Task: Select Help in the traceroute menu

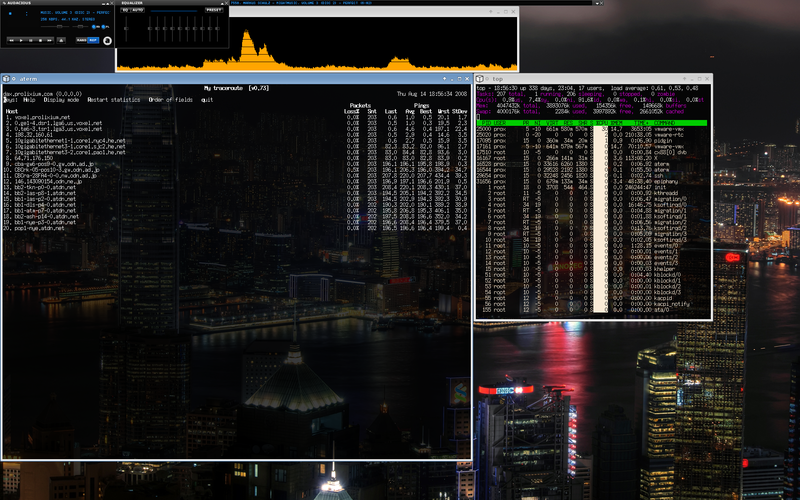Action: [x=29, y=100]
